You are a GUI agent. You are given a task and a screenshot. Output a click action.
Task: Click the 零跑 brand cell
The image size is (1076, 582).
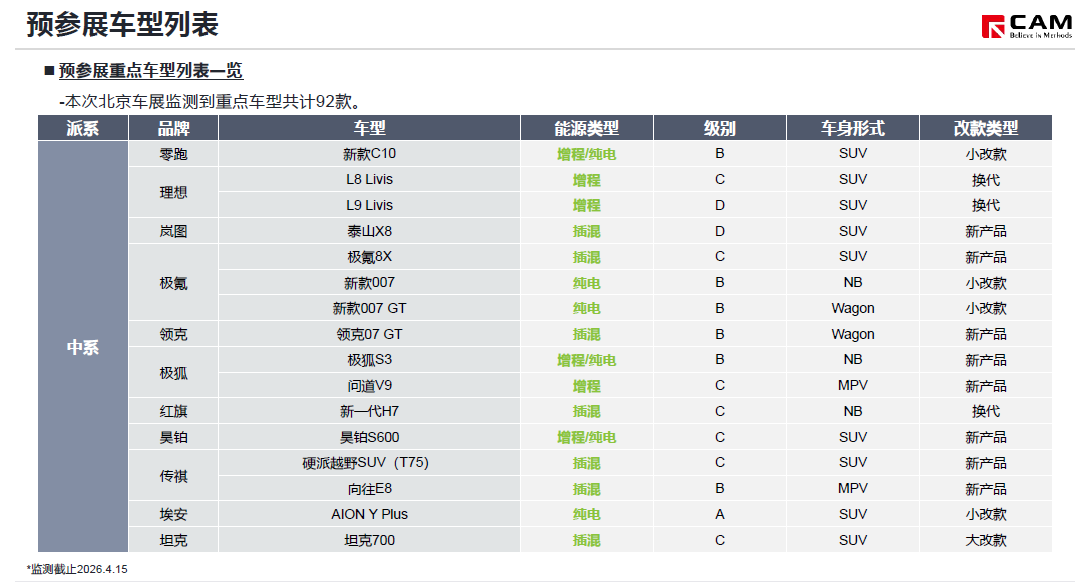(x=173, y=154)
